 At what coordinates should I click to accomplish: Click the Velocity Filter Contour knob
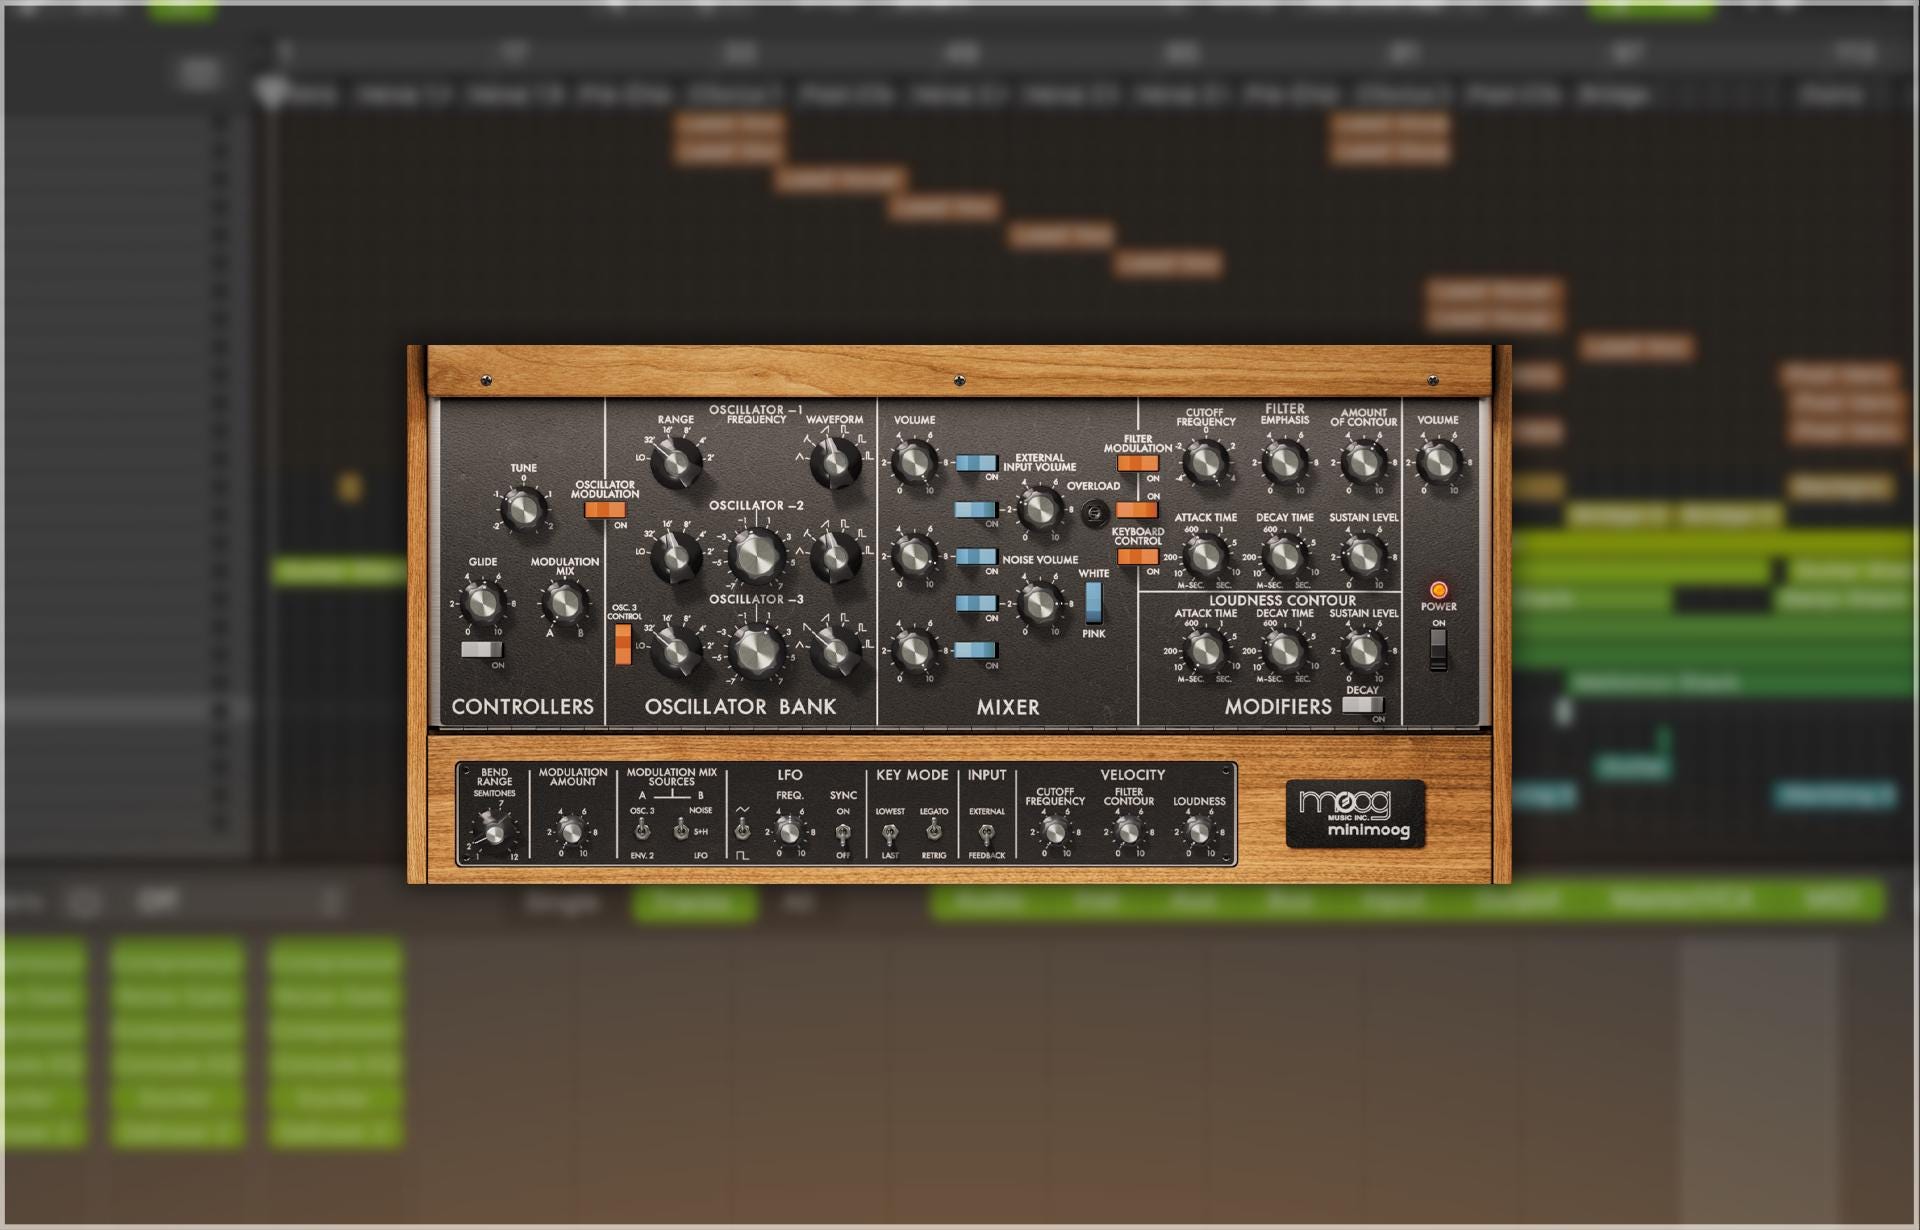coord(1128,832)
